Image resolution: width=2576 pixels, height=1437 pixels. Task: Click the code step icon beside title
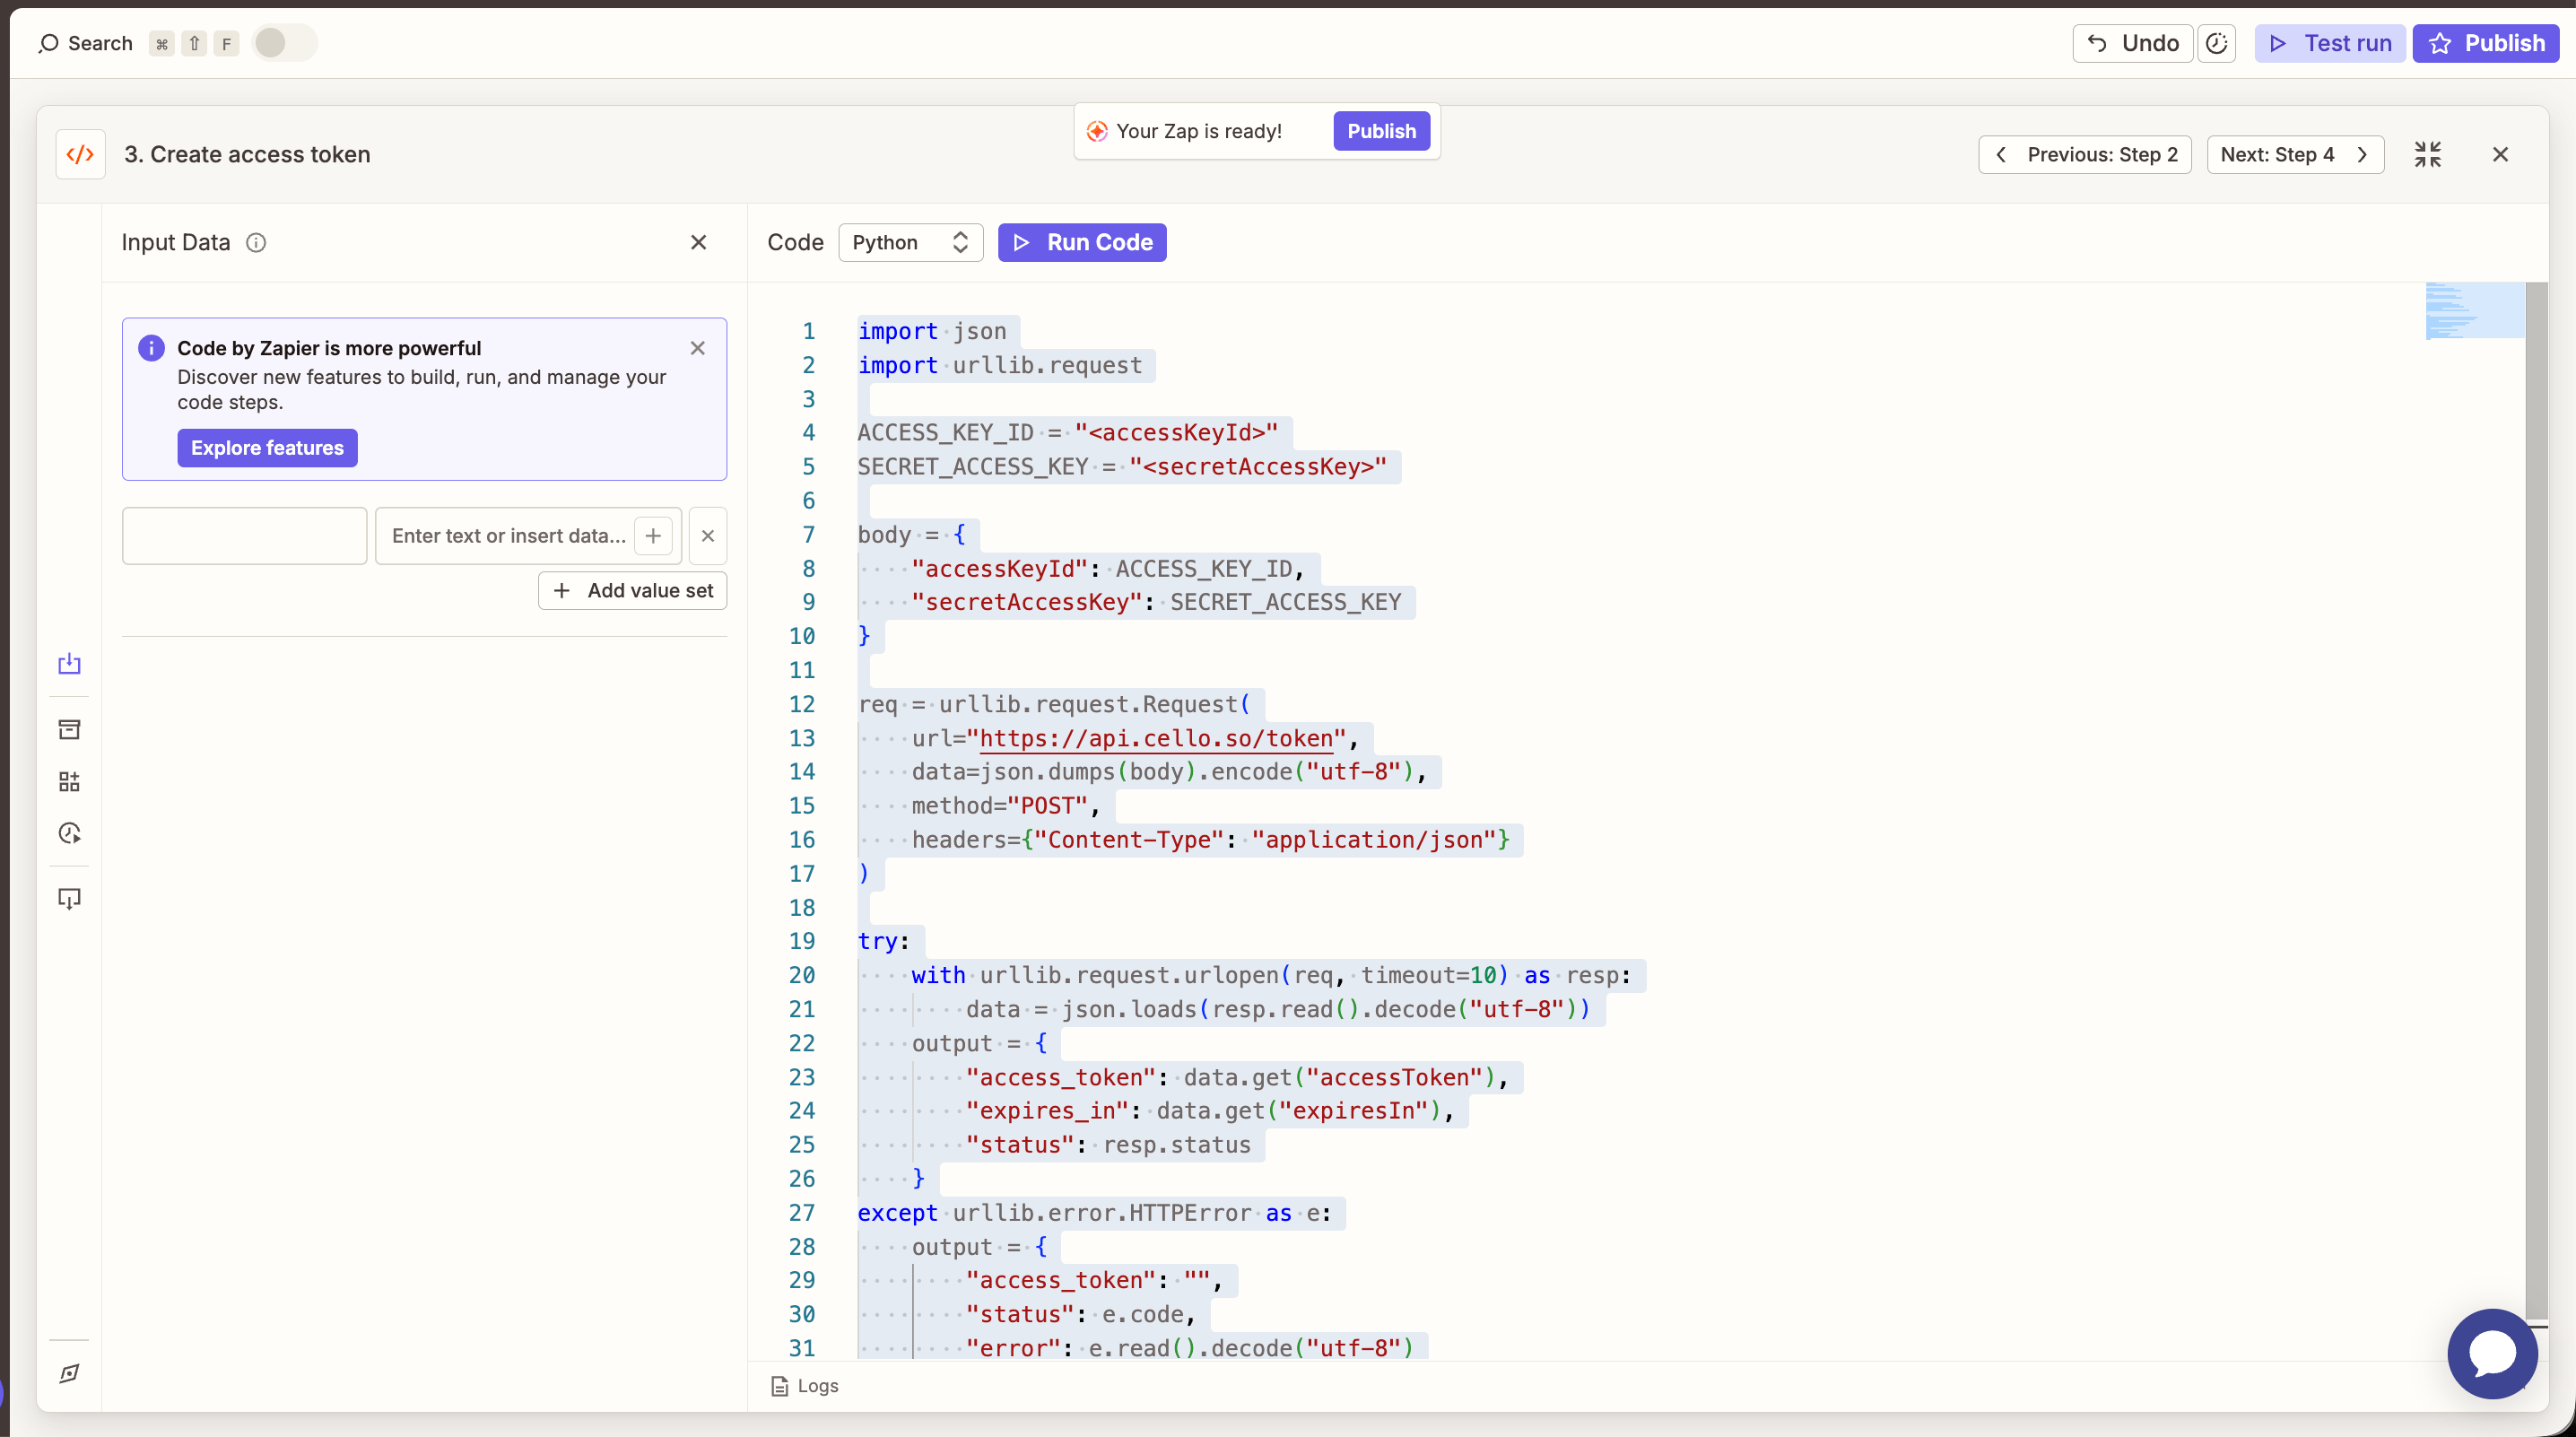(80, 154)
